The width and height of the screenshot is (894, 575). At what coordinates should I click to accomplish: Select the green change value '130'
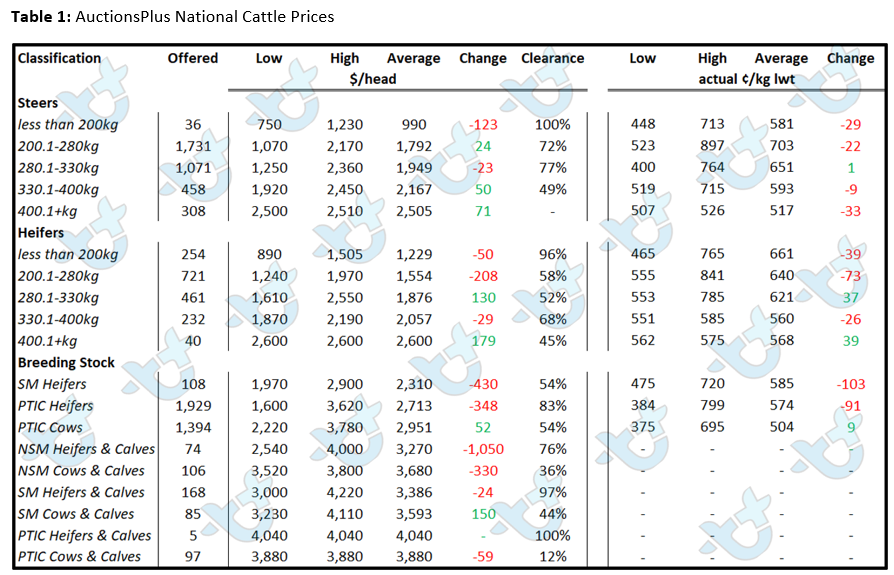tap(483, 298)
